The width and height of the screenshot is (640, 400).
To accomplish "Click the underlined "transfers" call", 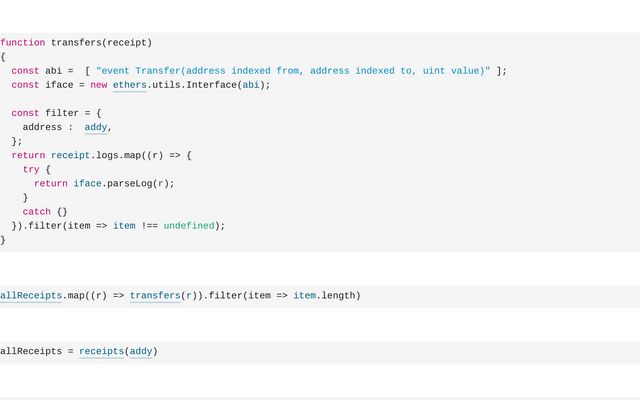I will click(155, 295).
